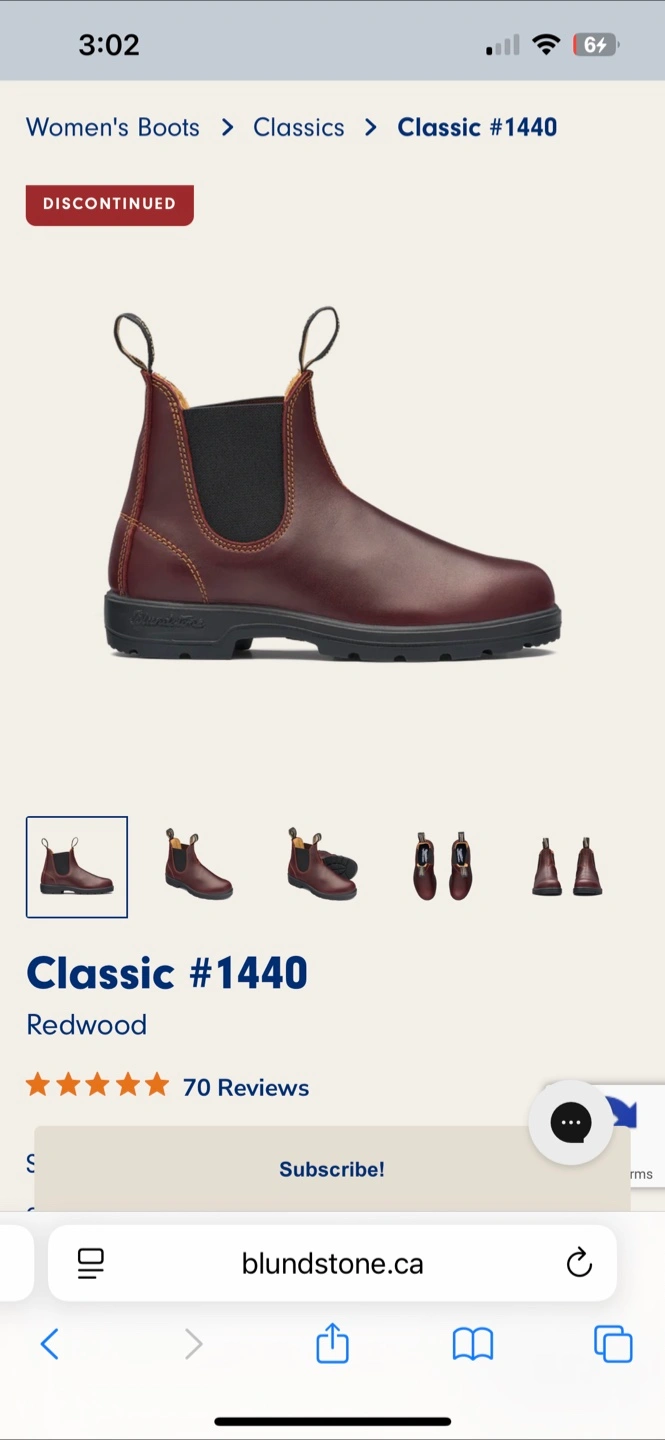This screenshot has height=1440, width=665.
Task: Tap the Safari back arrow
Action: (50, 1344)
